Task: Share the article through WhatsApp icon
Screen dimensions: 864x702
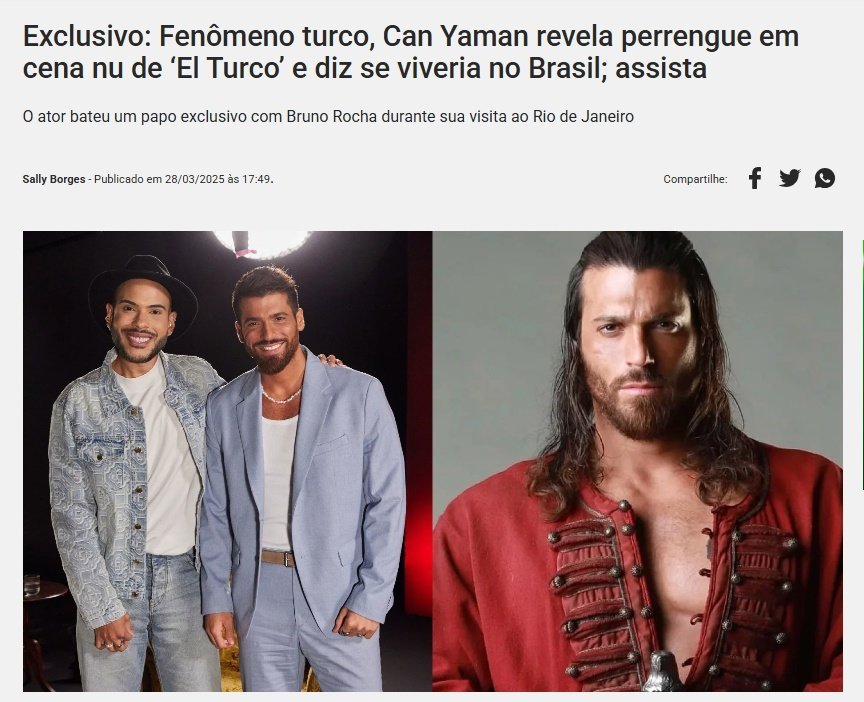Action: [825, 179]
